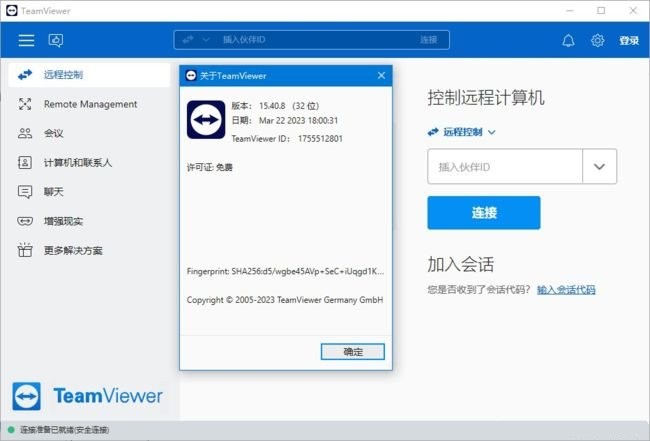The width and height of the screenshot is (650, 441).
Task: Click the connection ready status text
Action: (65, 430)
